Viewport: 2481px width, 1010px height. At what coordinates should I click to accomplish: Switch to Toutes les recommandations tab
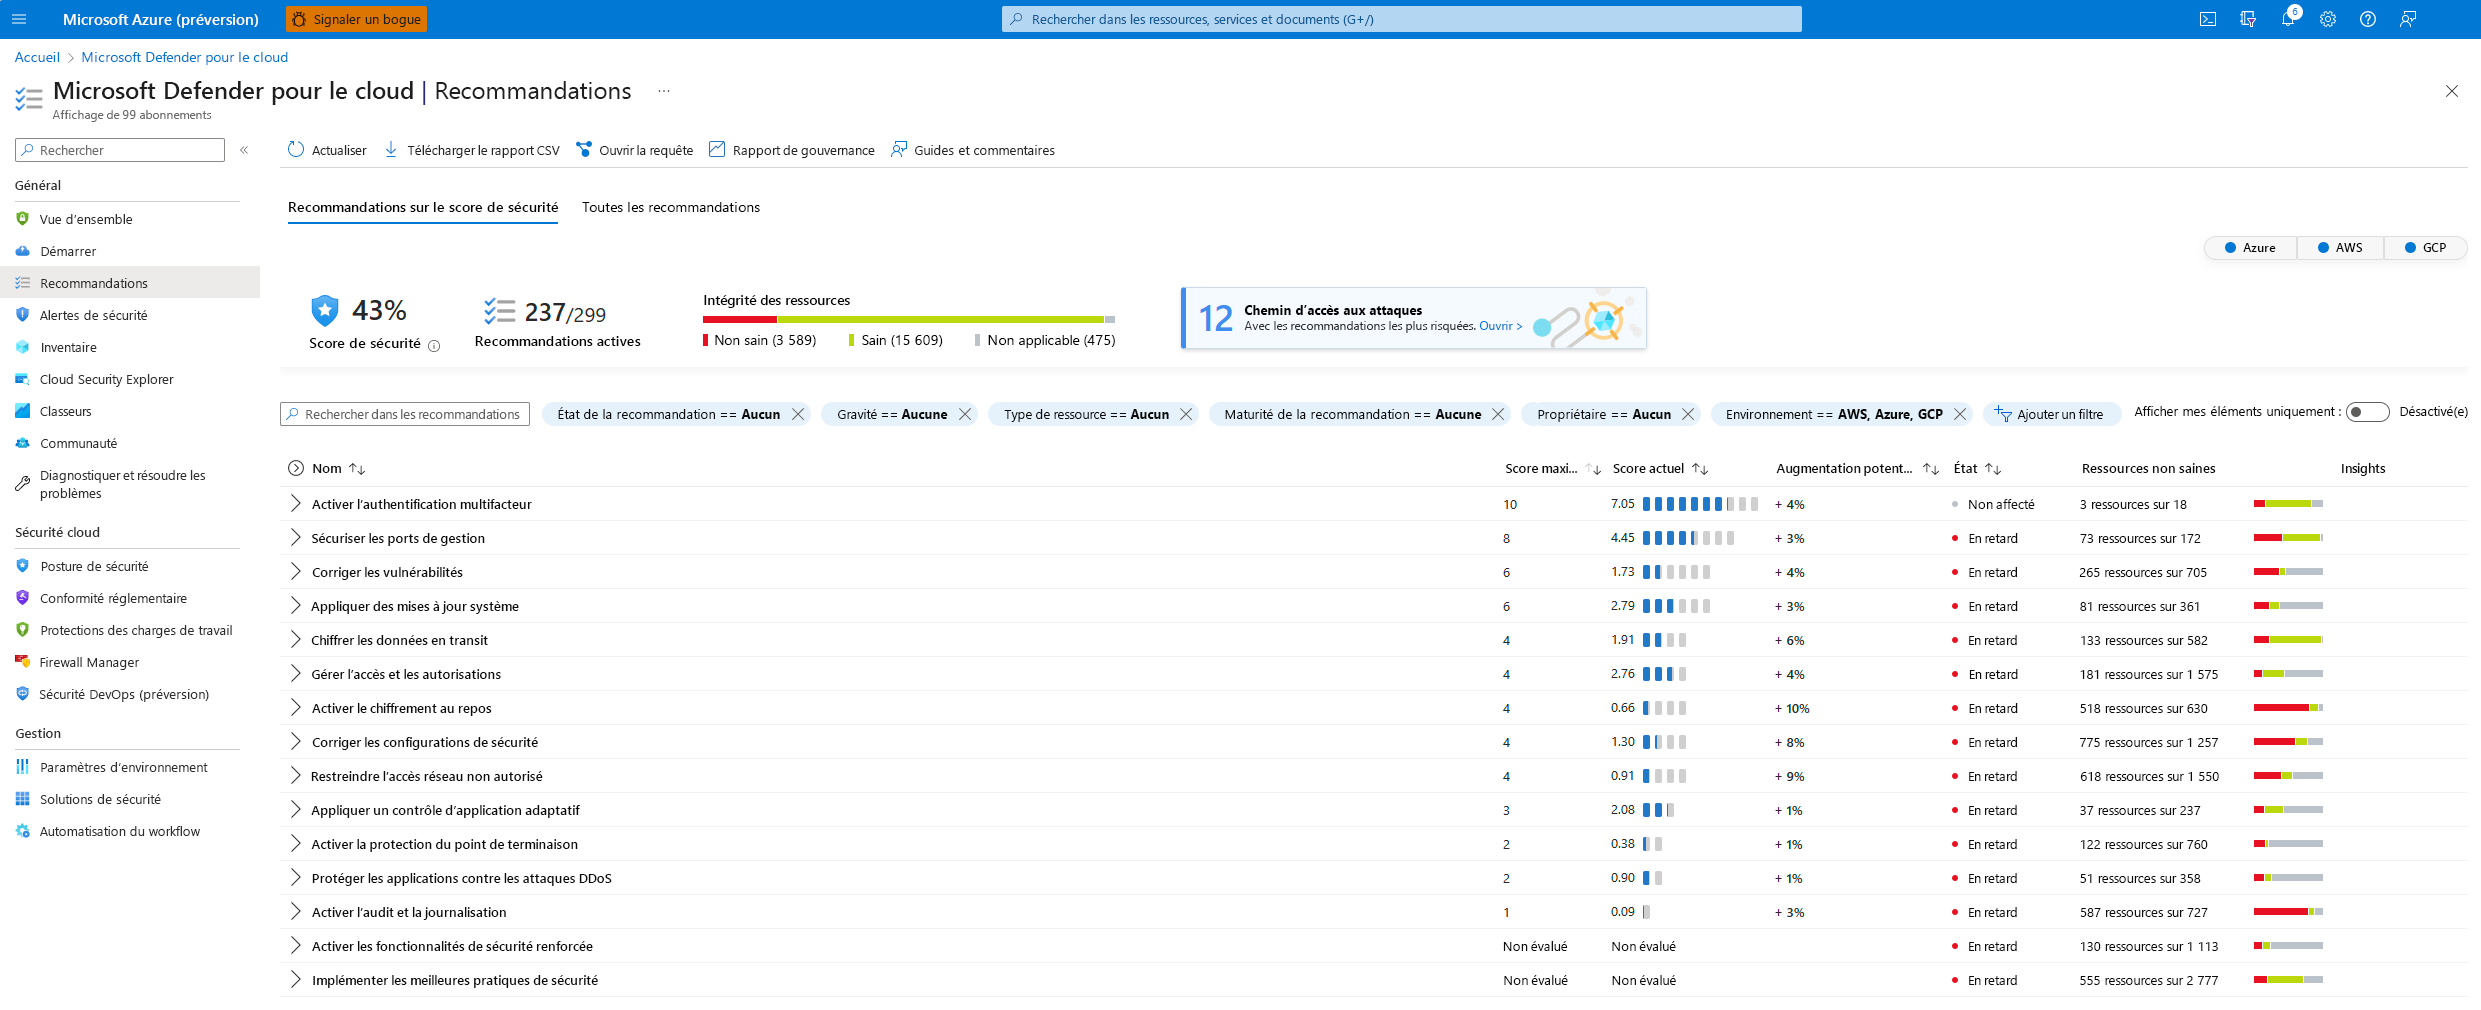[671, 207]
